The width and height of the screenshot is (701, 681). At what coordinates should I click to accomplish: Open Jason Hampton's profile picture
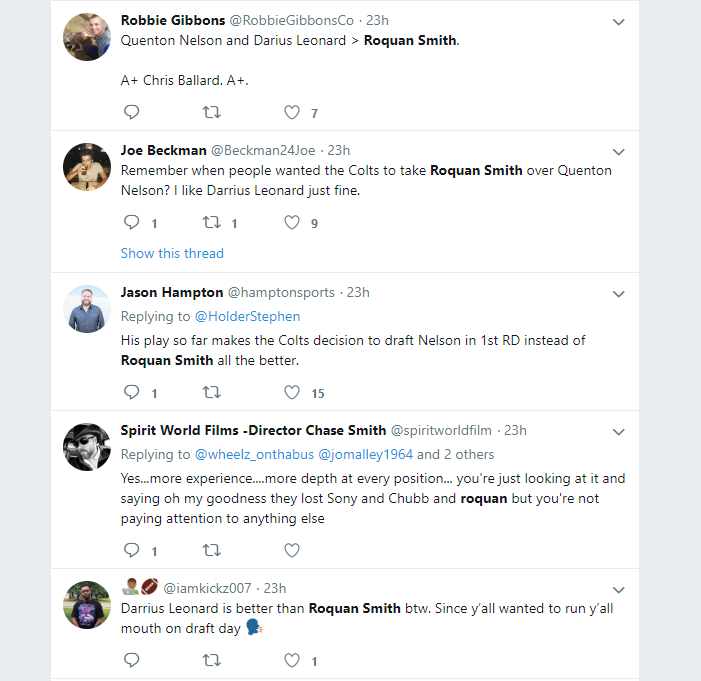86,308
